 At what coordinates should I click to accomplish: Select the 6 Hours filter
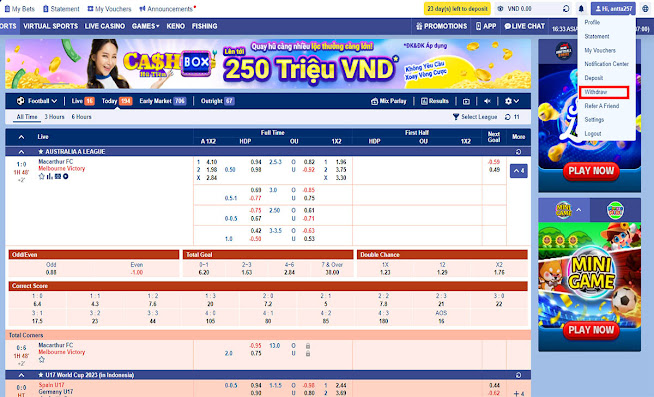tap(81, 117)
